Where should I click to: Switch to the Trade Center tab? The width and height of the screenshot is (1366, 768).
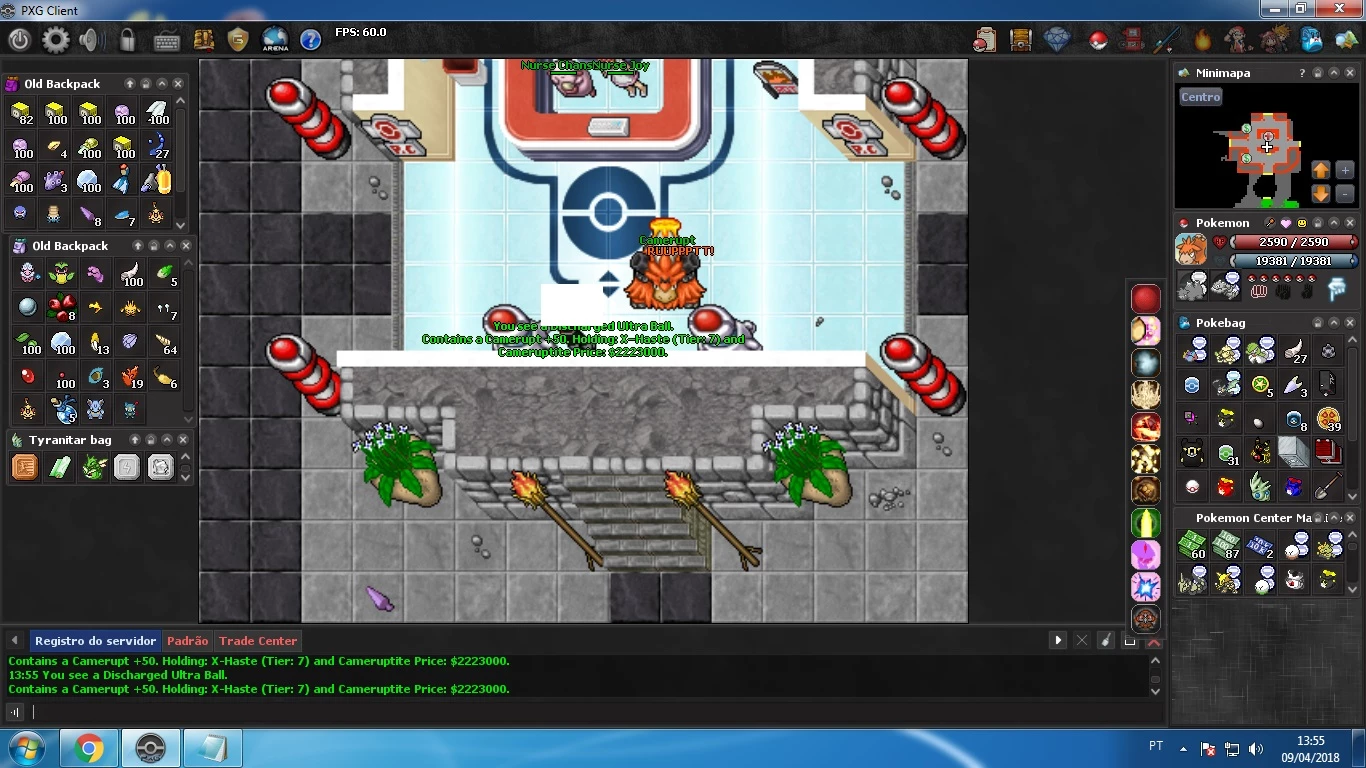click(x=258, y=641)
